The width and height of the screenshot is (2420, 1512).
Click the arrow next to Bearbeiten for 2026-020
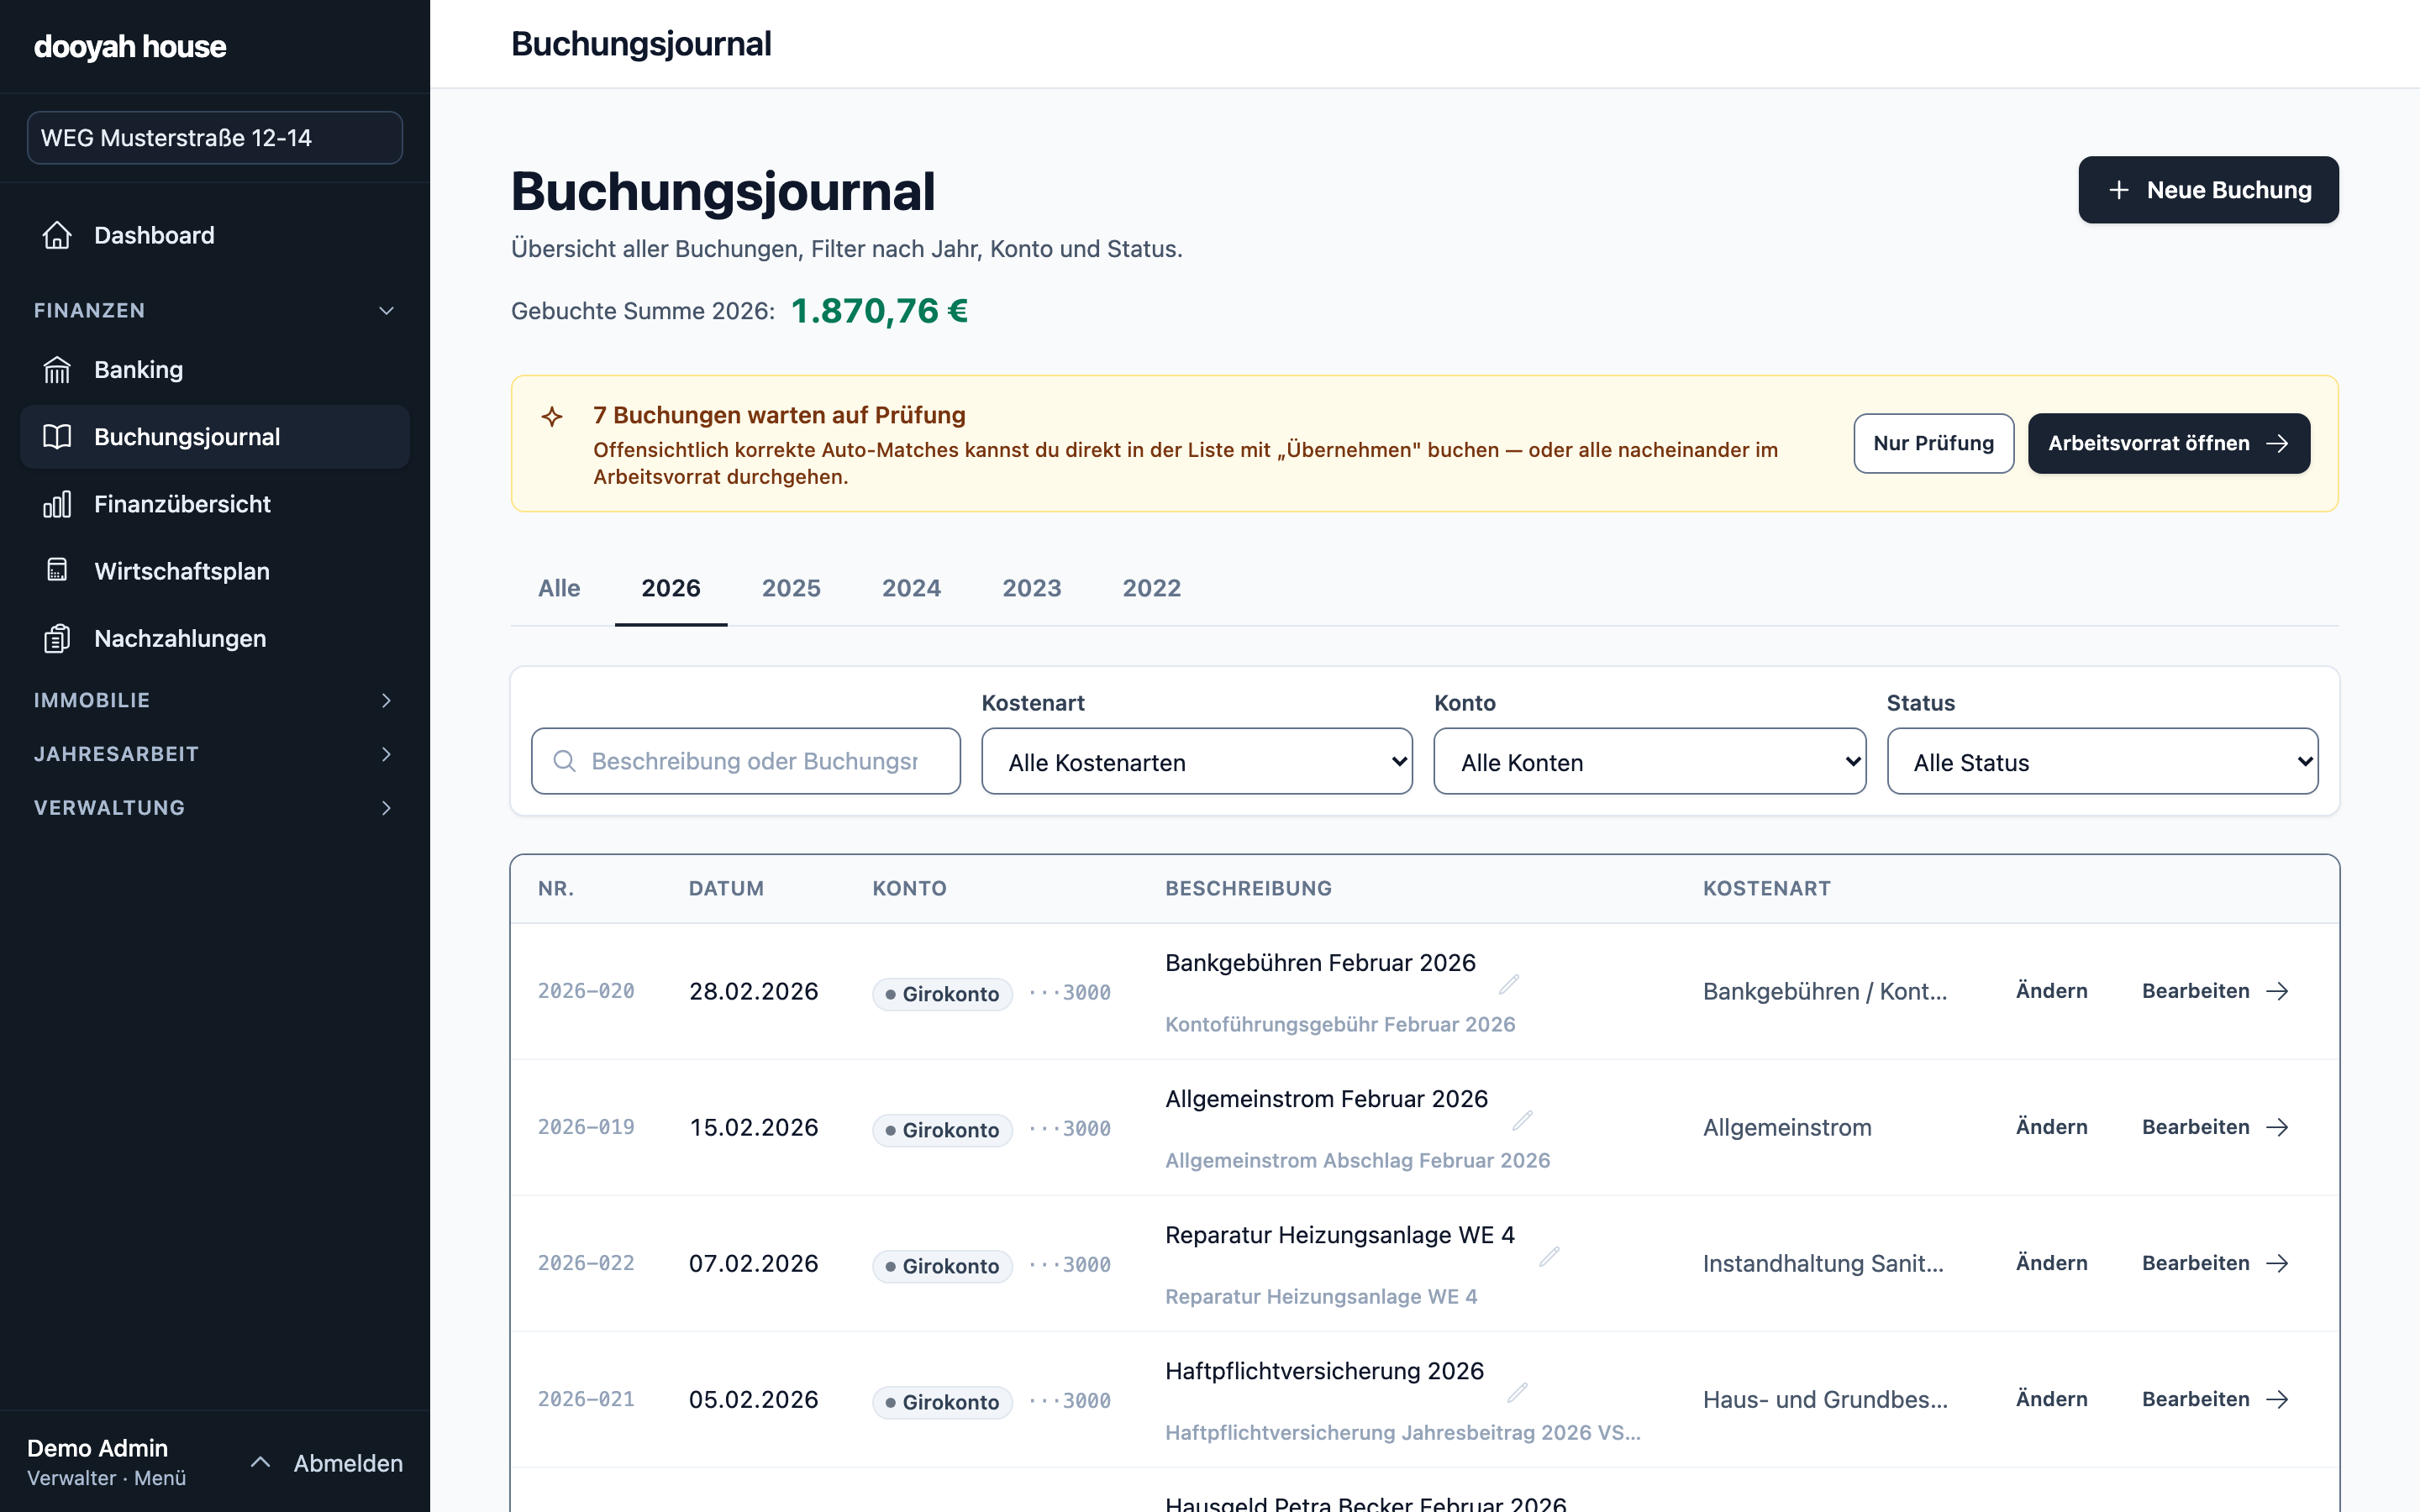tap(2278, 991)
